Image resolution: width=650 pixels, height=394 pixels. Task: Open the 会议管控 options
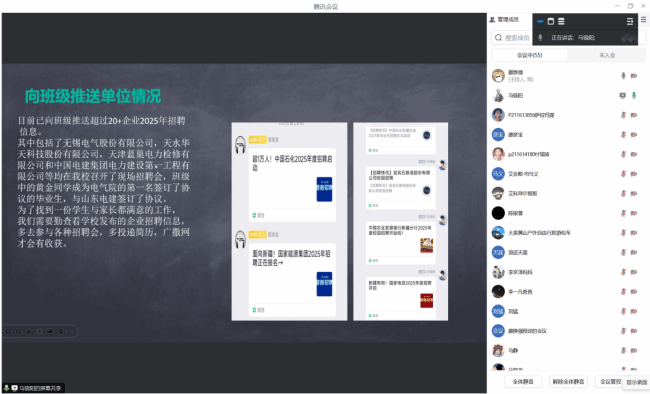[x=610, y=382]
